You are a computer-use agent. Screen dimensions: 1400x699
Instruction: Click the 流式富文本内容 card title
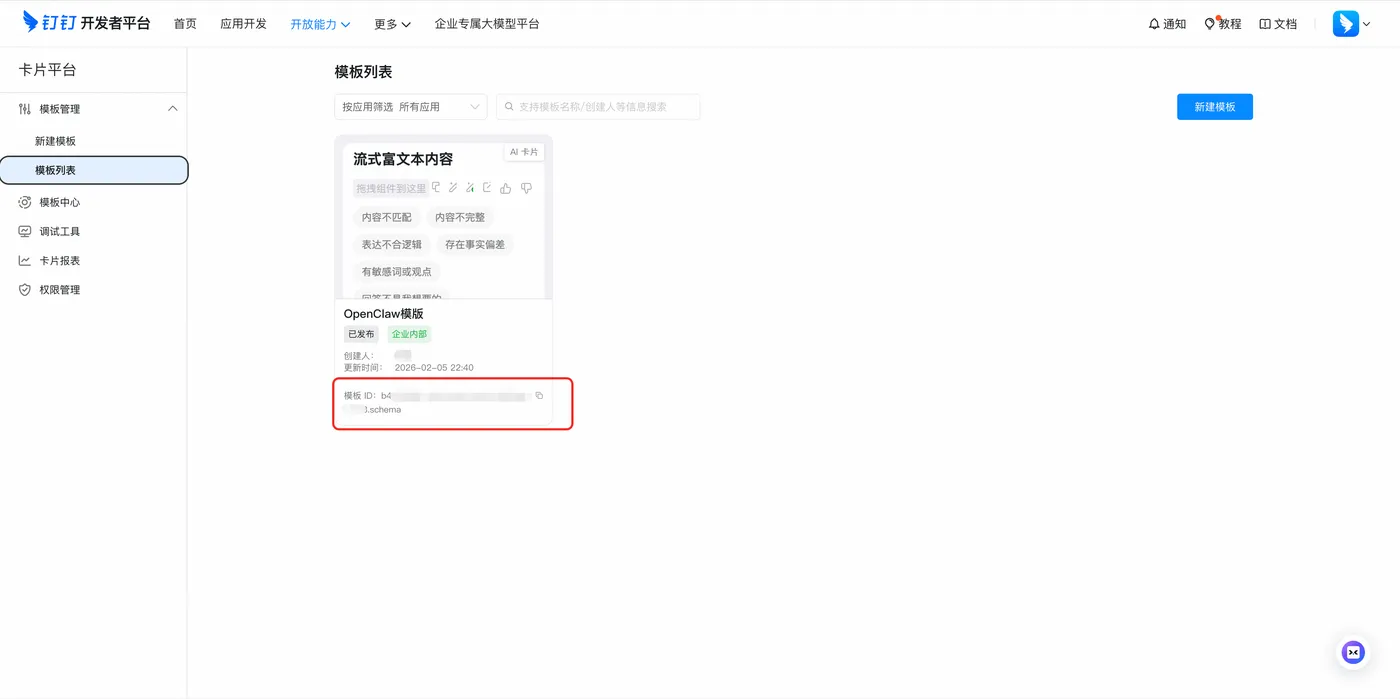pyautogui.click(x=403, y=159)
